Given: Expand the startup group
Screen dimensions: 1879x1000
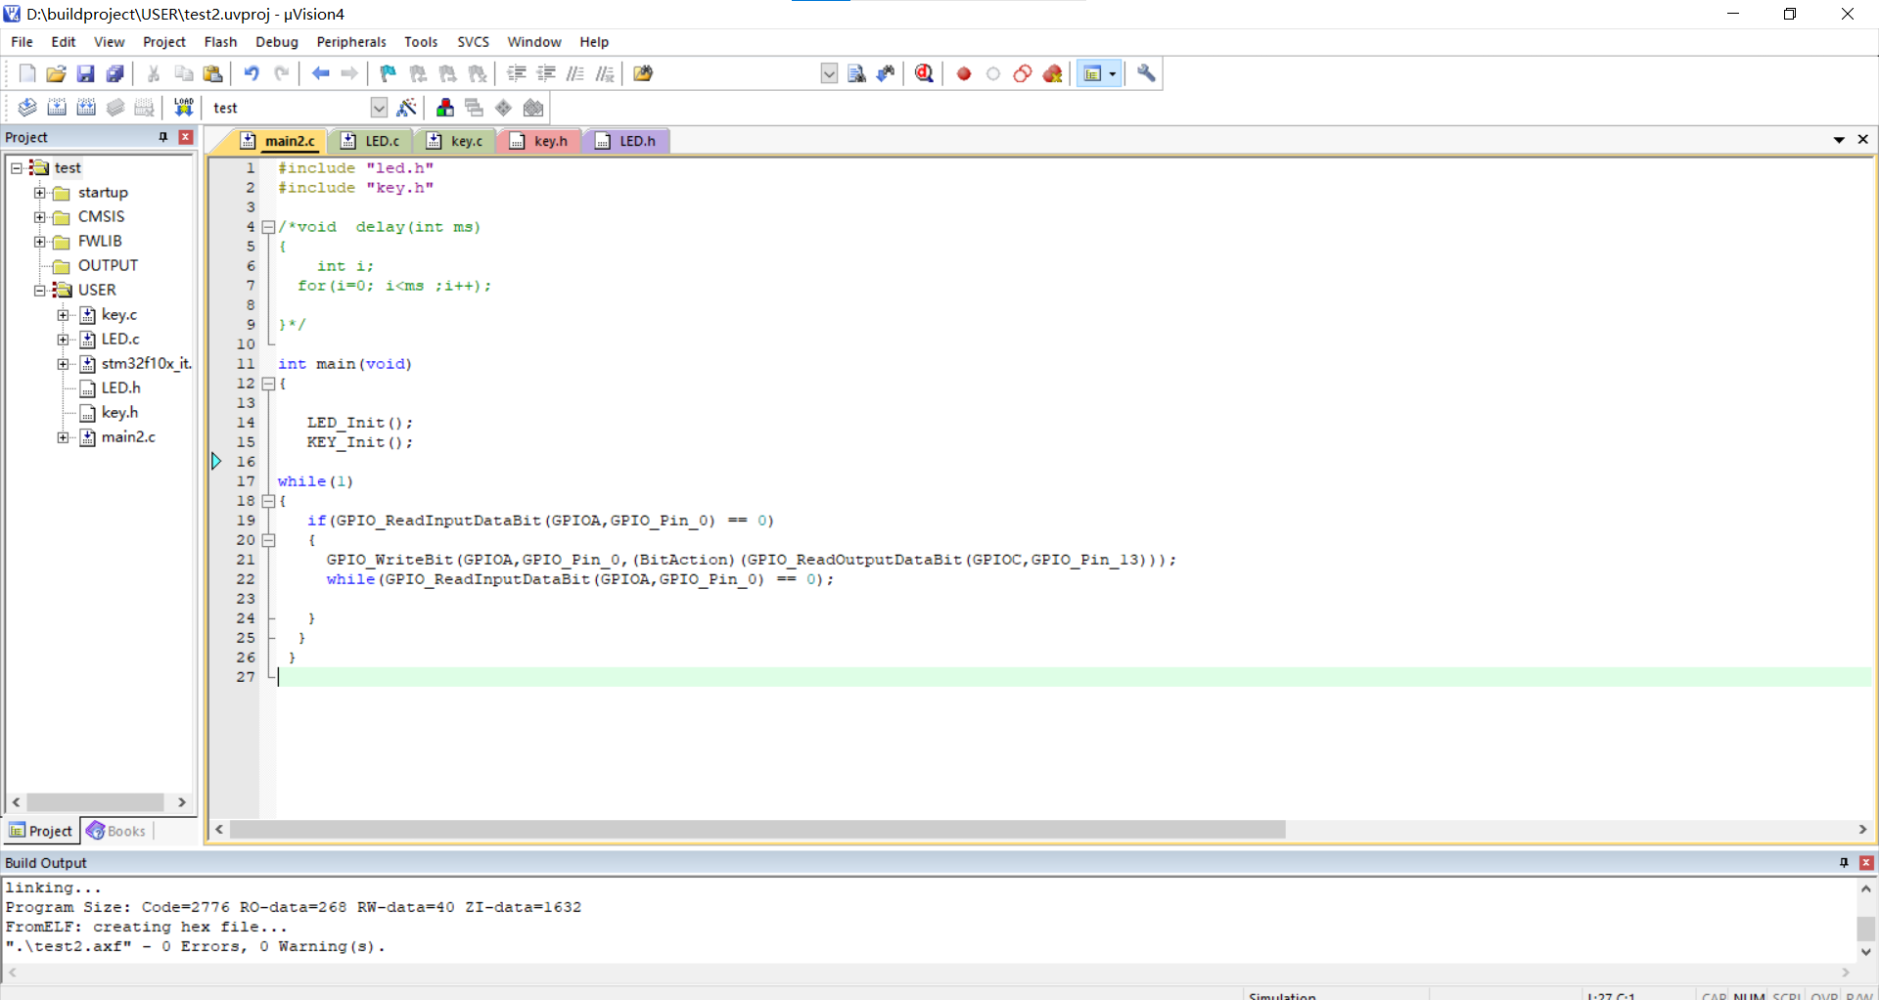Looking at the screenshot, I should (40, 192).
